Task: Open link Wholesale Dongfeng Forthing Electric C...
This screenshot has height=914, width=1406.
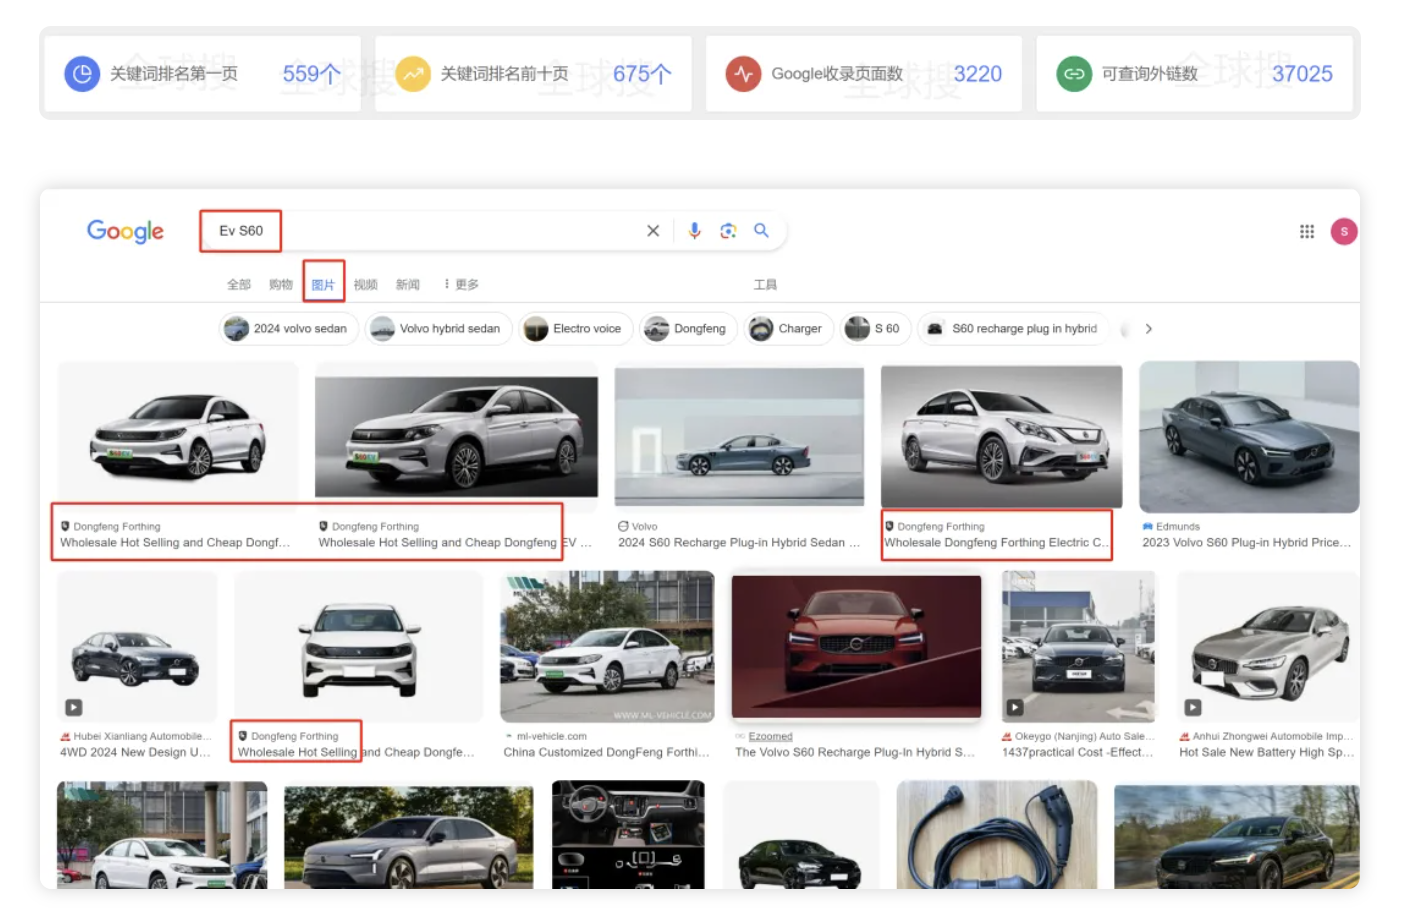Action: 996,542
